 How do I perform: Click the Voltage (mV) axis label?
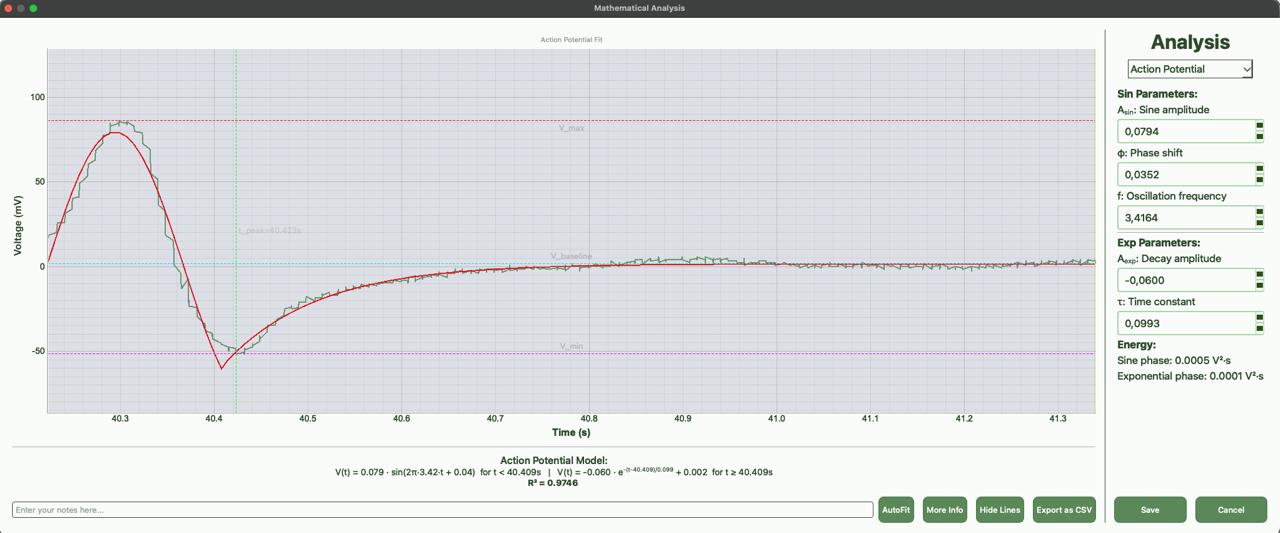point(18,226)
